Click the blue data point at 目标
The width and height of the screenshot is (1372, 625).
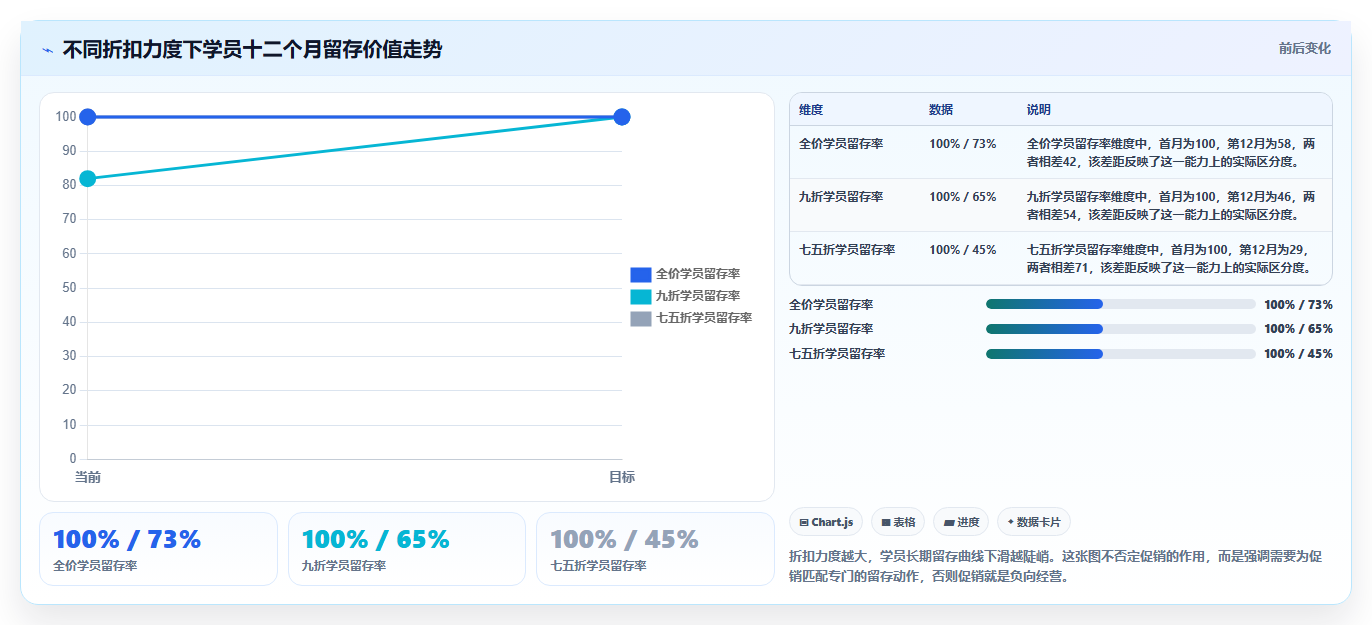tap(621, 117)
